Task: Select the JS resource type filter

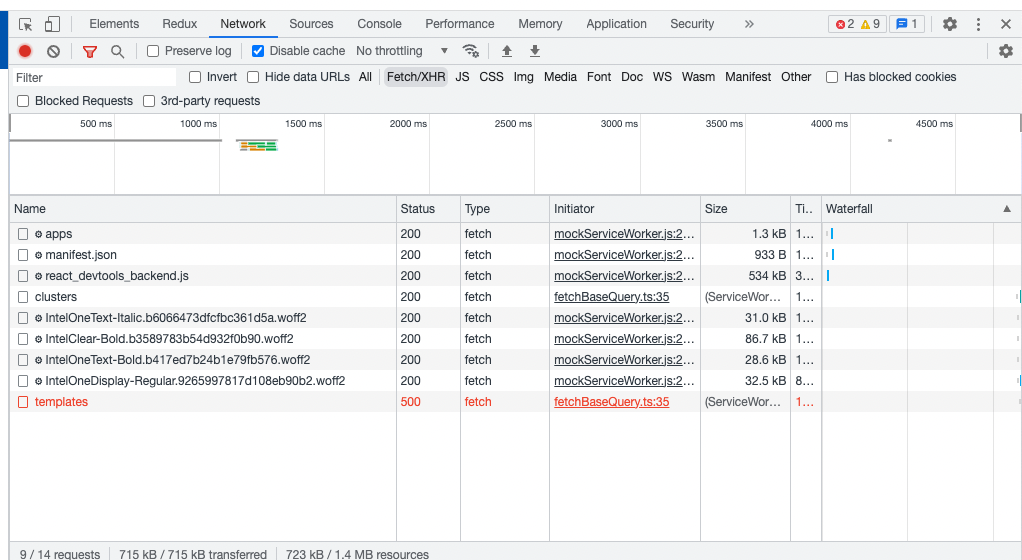Action: [x=462, y=77]
